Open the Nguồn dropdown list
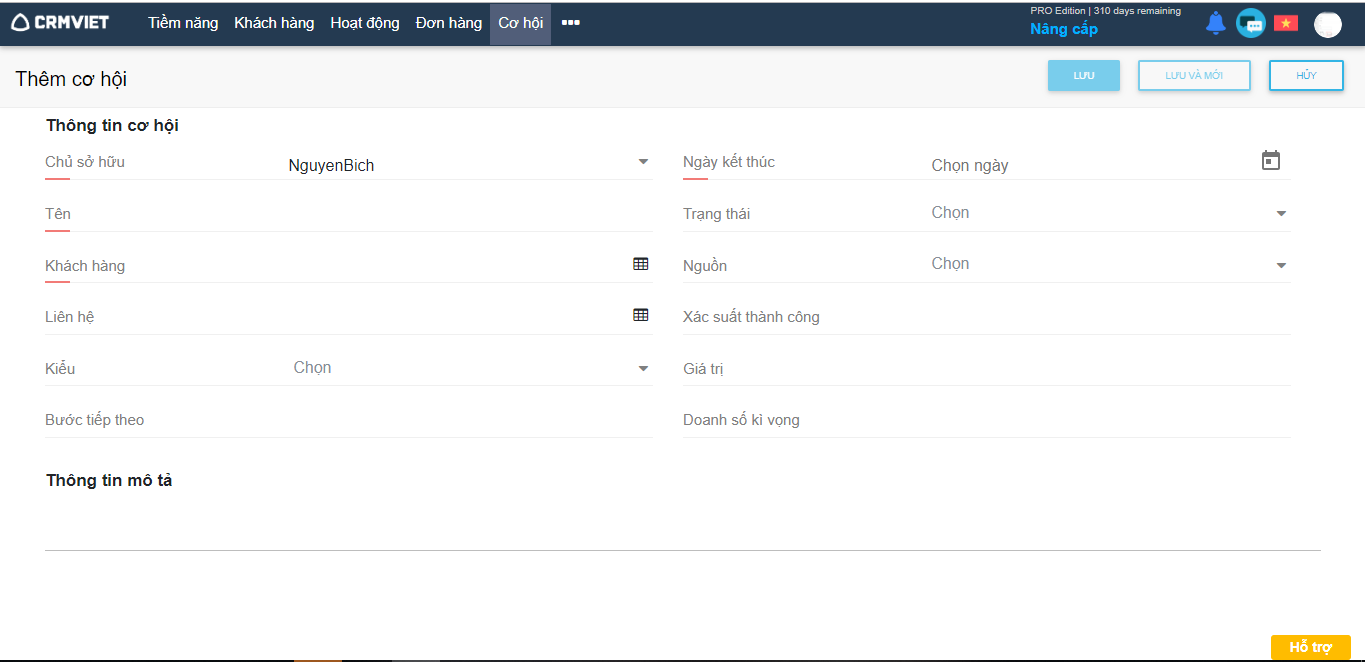 click(1281, 265)
